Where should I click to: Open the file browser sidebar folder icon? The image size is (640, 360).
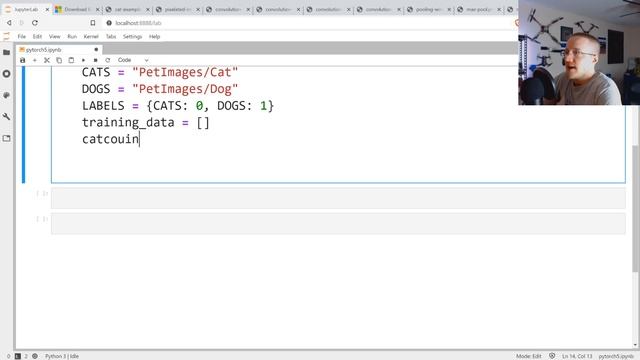pyautogui.click(x=7, y=52)
